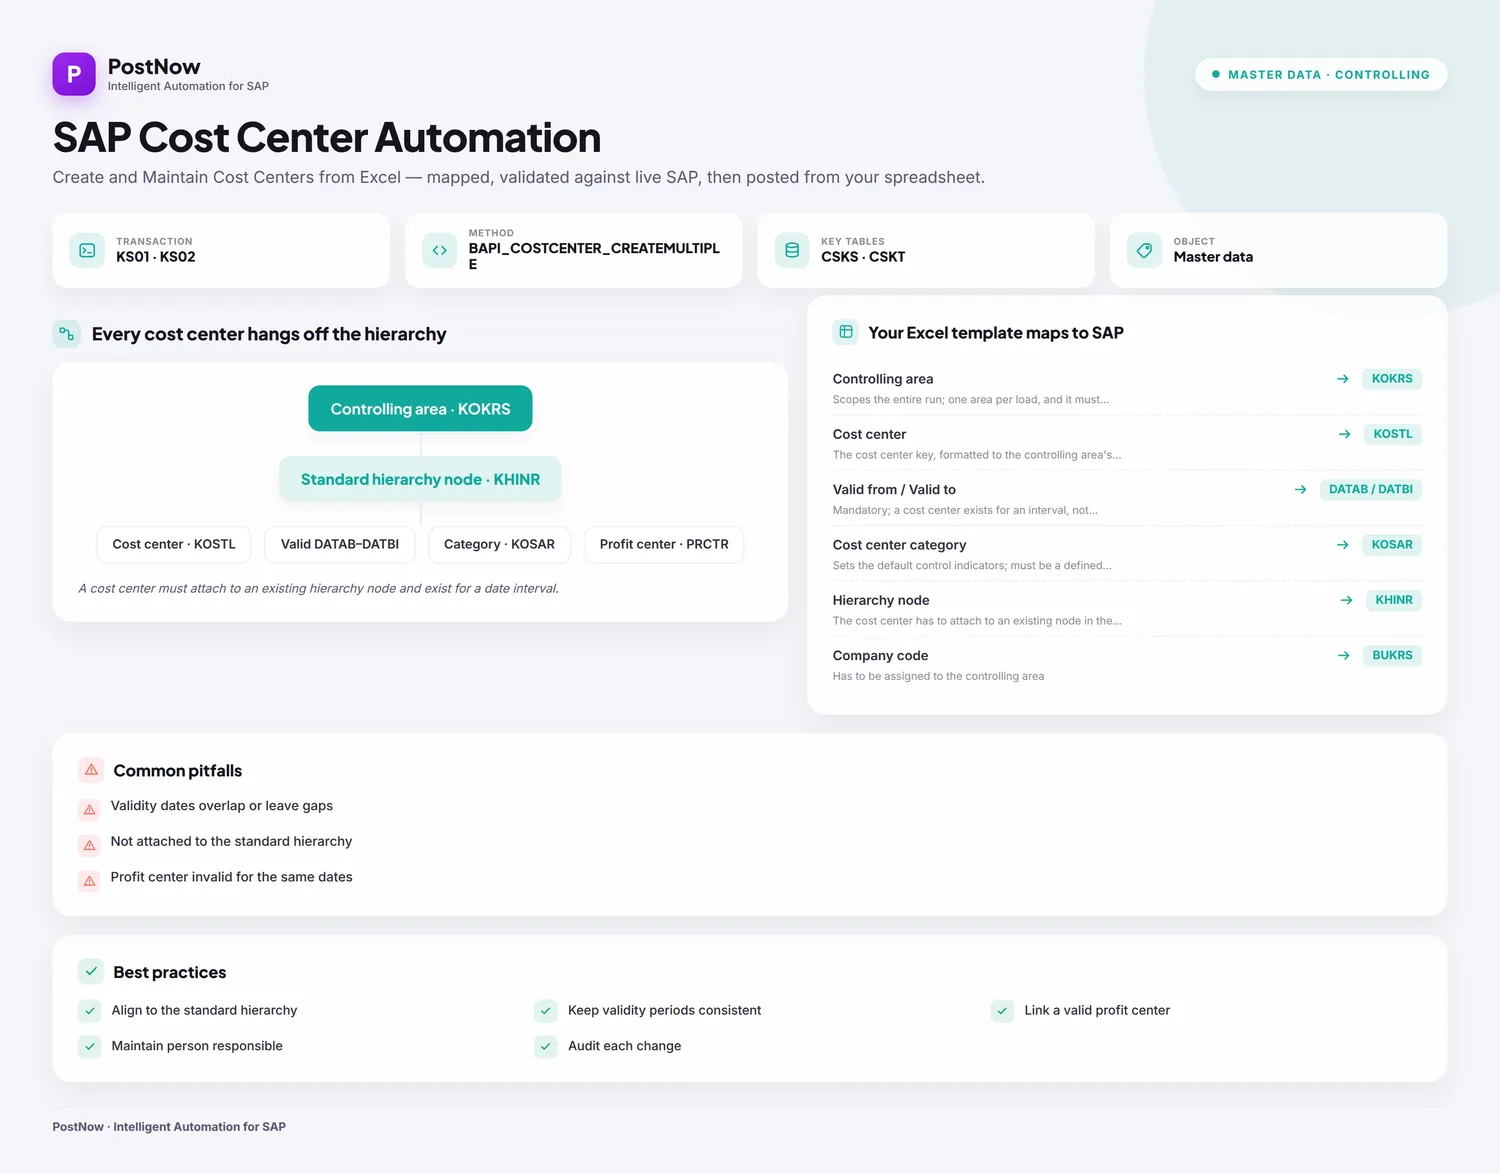Click 'Align to the standard hierarchy' text
This screenshot has height=1174, width=1500.
point(204,1010)
